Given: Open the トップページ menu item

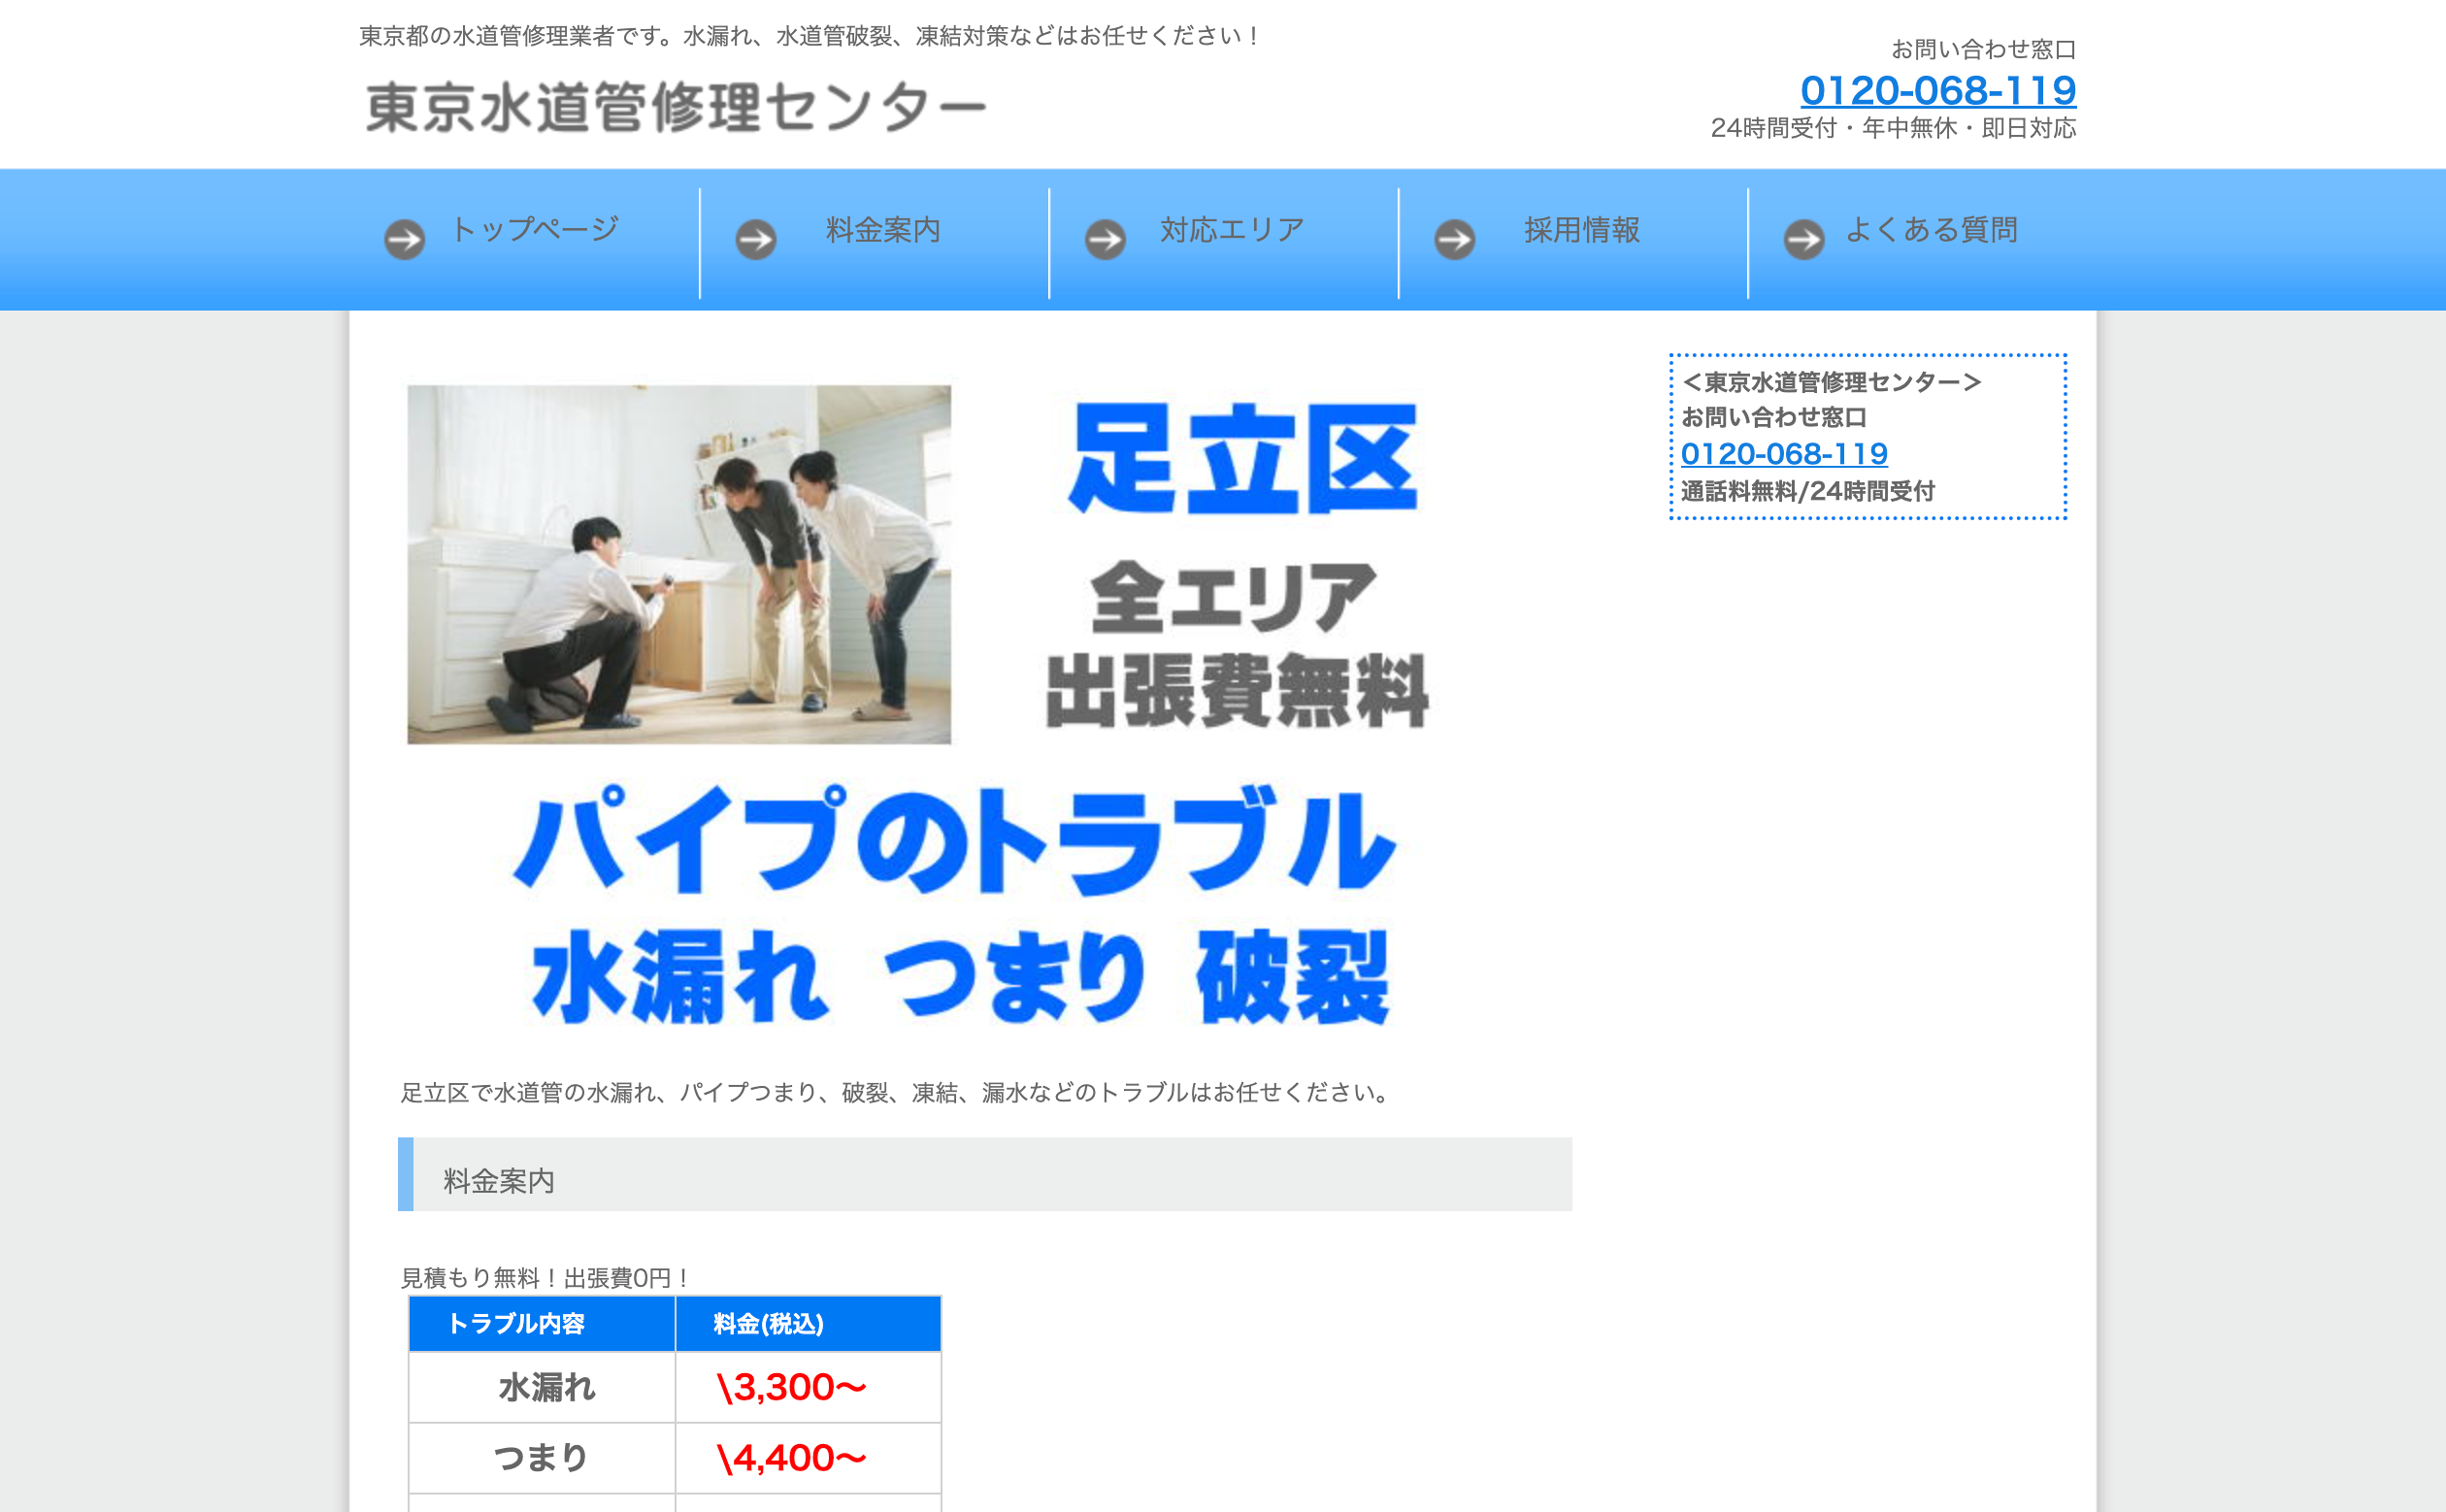Looking at the screenshot, I should point(535,230).
